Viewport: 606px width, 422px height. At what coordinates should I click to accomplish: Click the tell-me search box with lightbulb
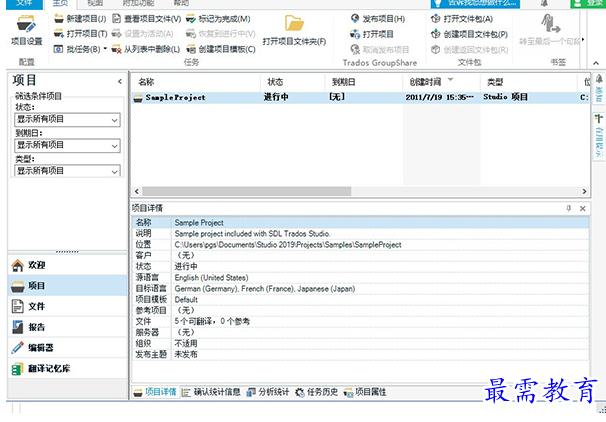pyautogui.click(x=475, y=3)
